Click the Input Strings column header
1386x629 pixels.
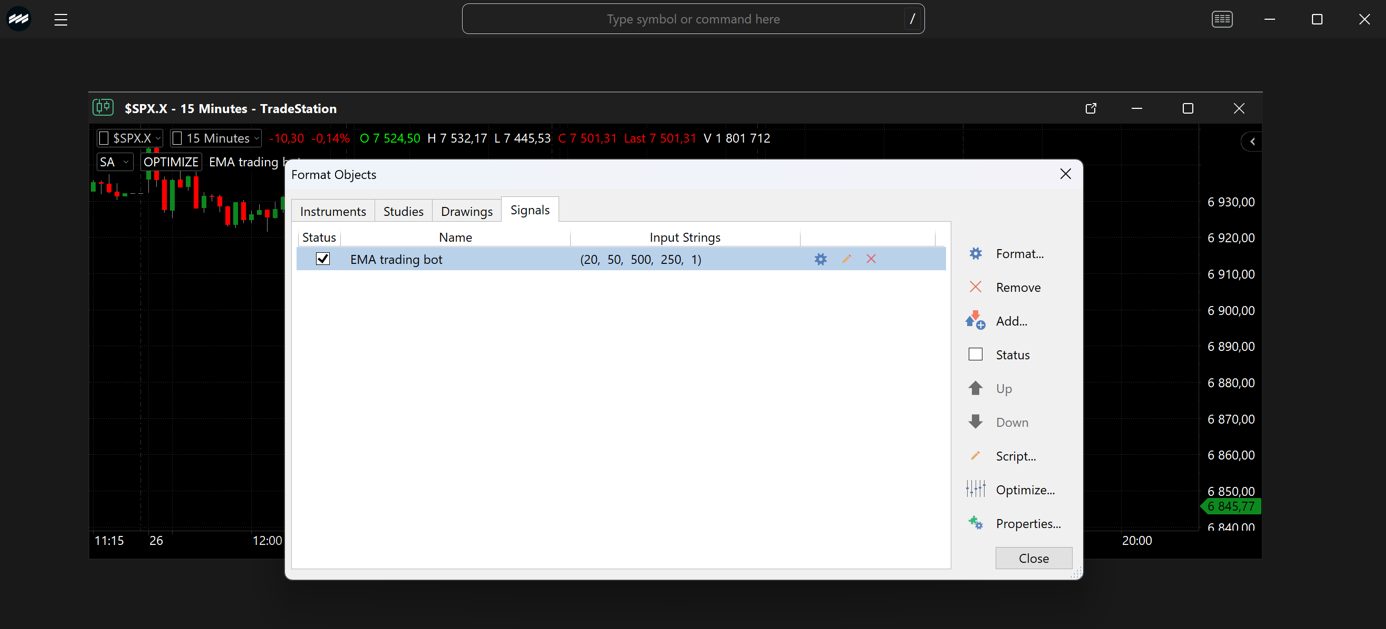click(685, 237)
